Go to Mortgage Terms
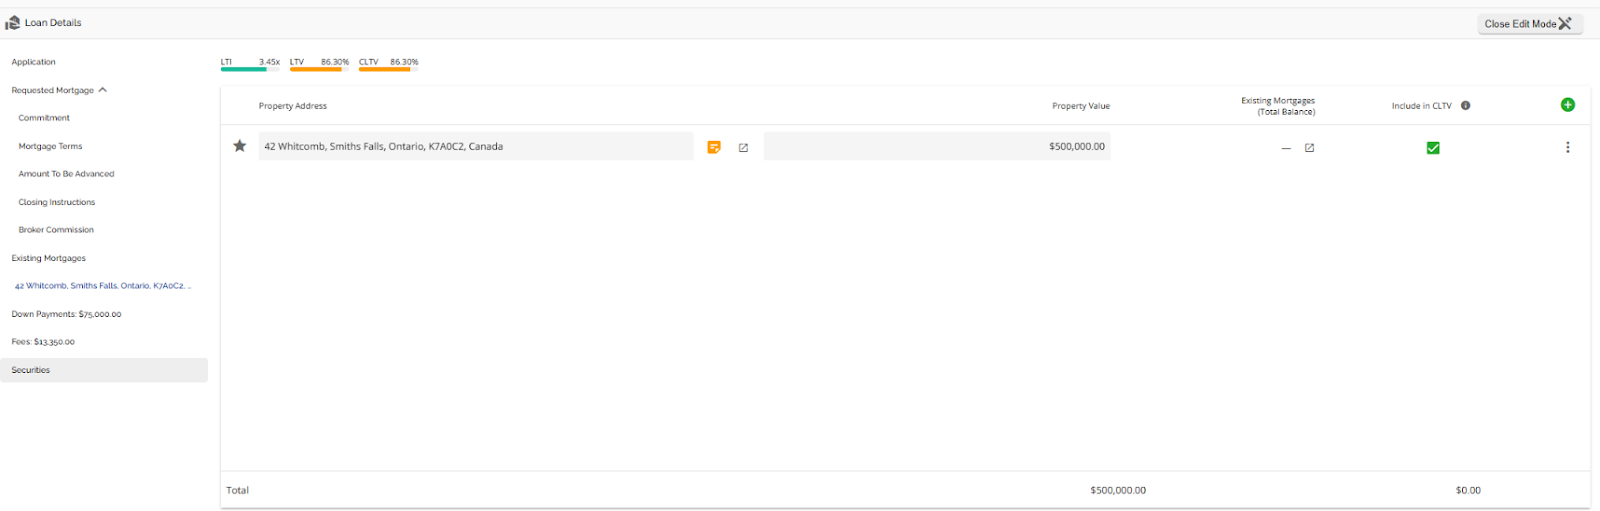This screenshot has width=1600, height=511. [50, 146]
